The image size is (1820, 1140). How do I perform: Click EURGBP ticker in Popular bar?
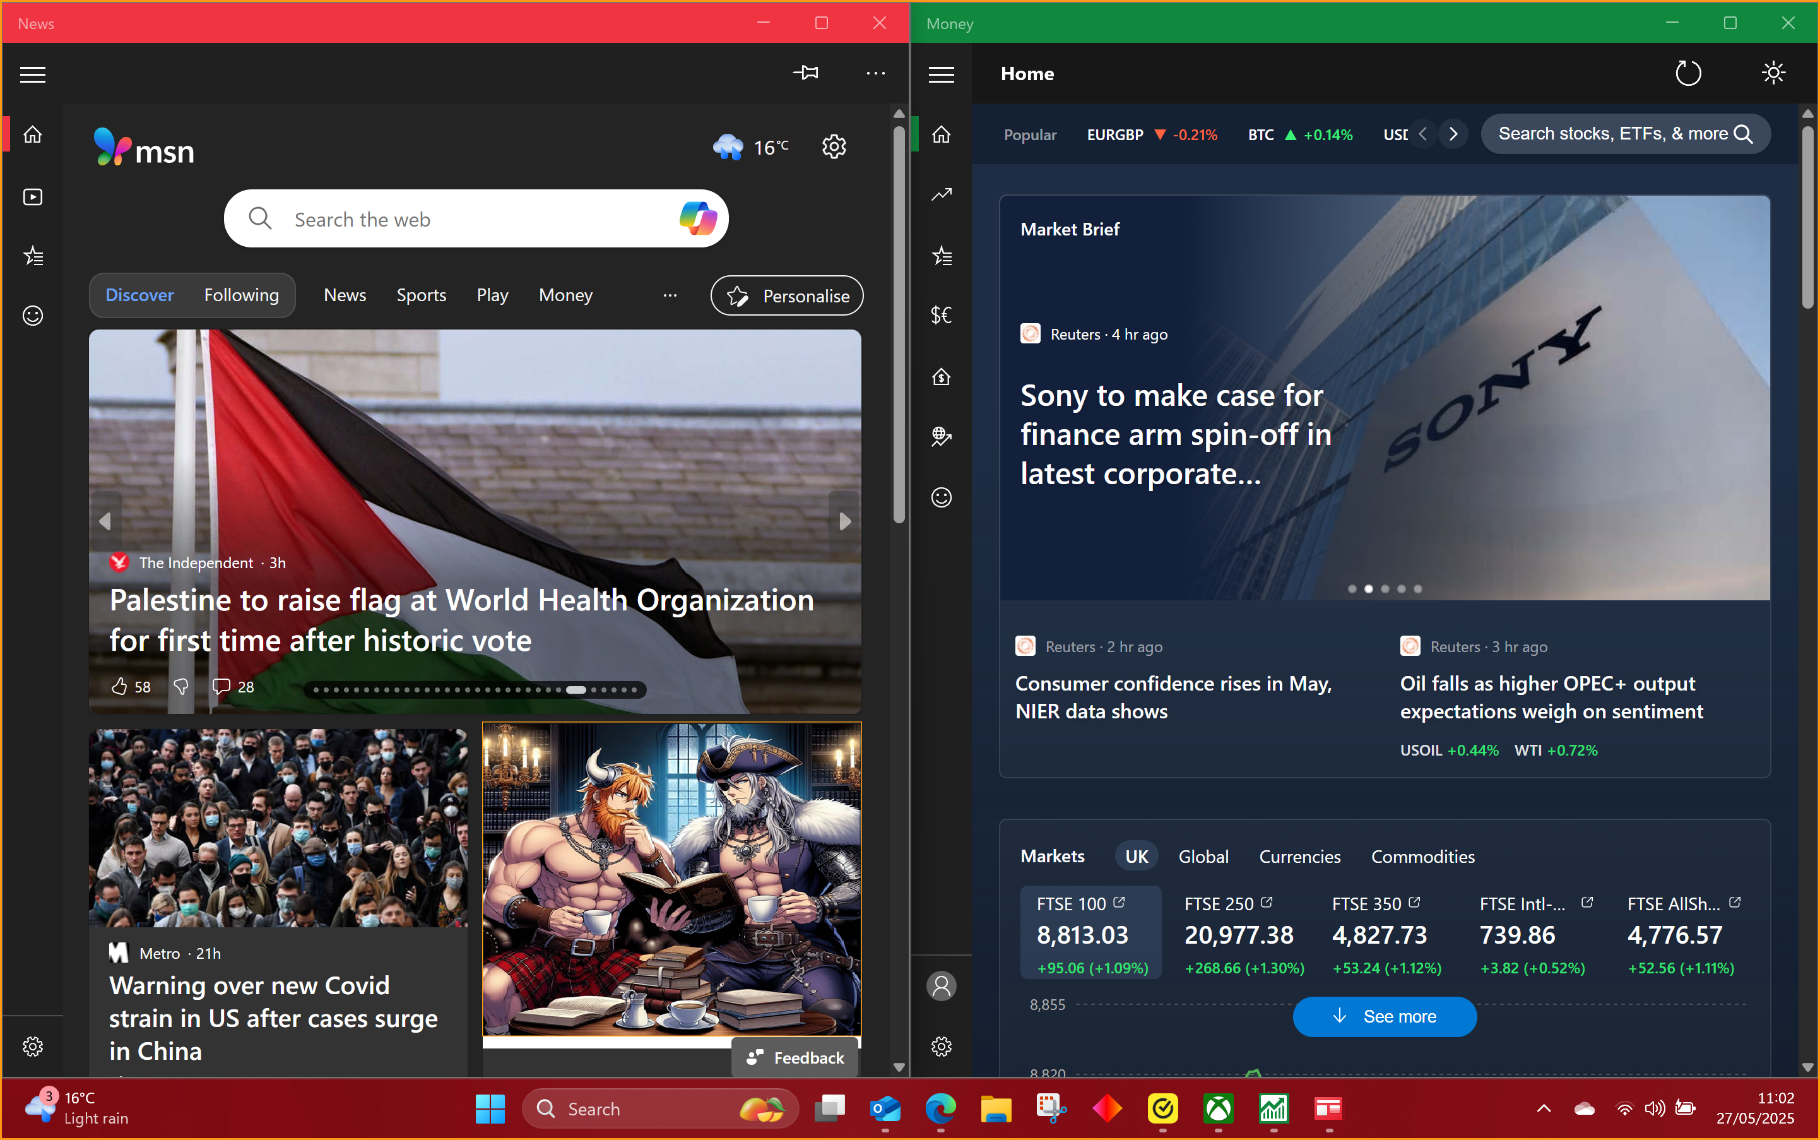[x=1152, y=135]
